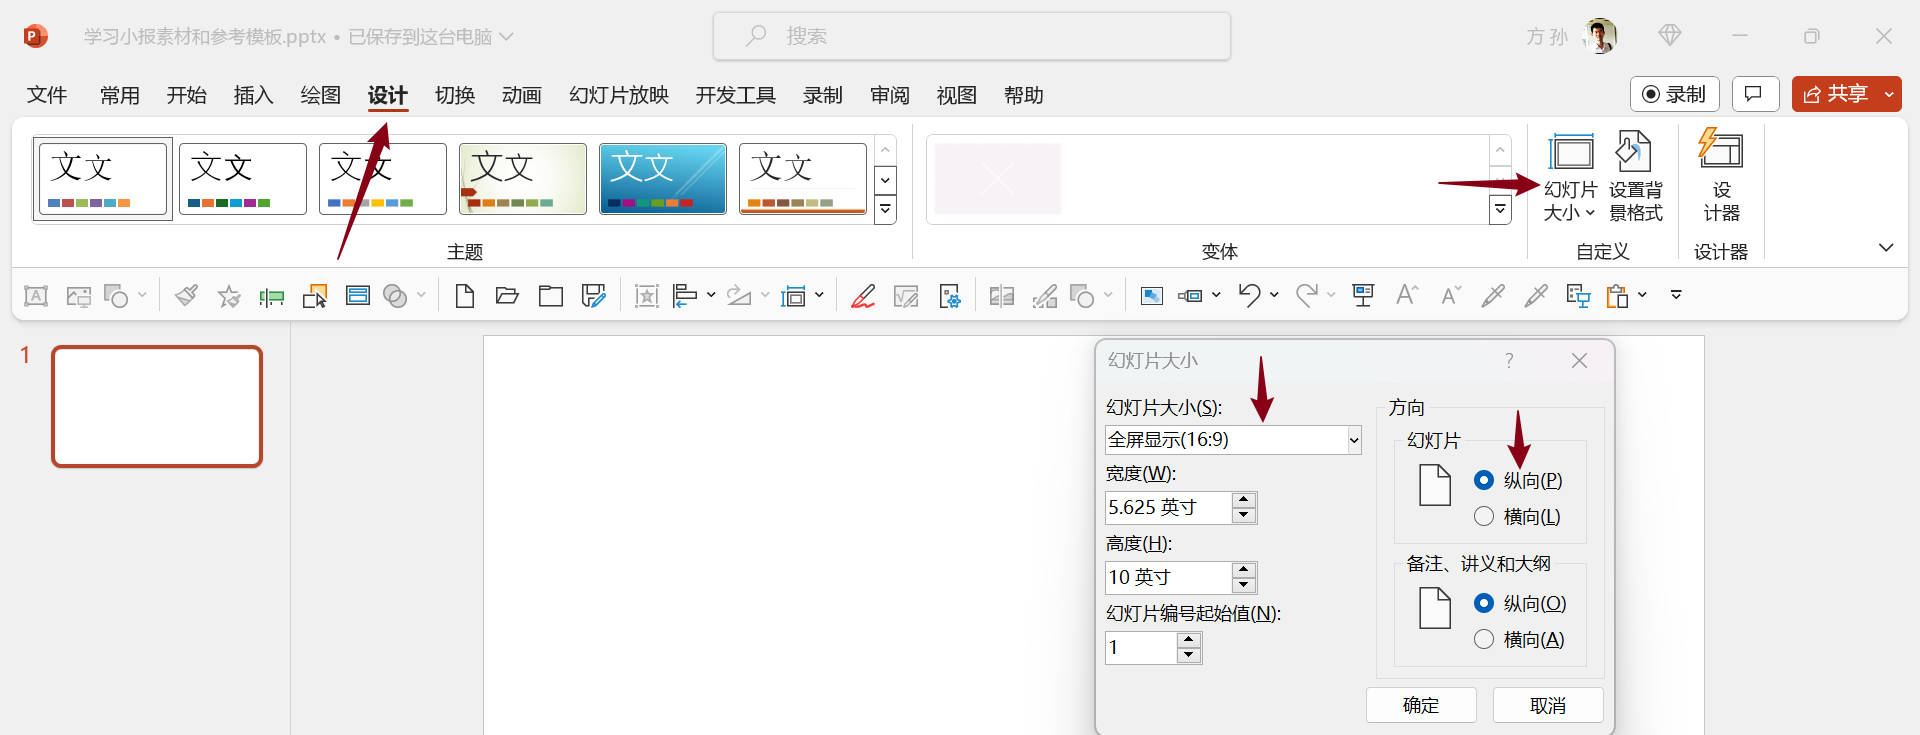The image size is (1920, 735).
Task: Open the comments pane icon
Action: click(1755, 94)
